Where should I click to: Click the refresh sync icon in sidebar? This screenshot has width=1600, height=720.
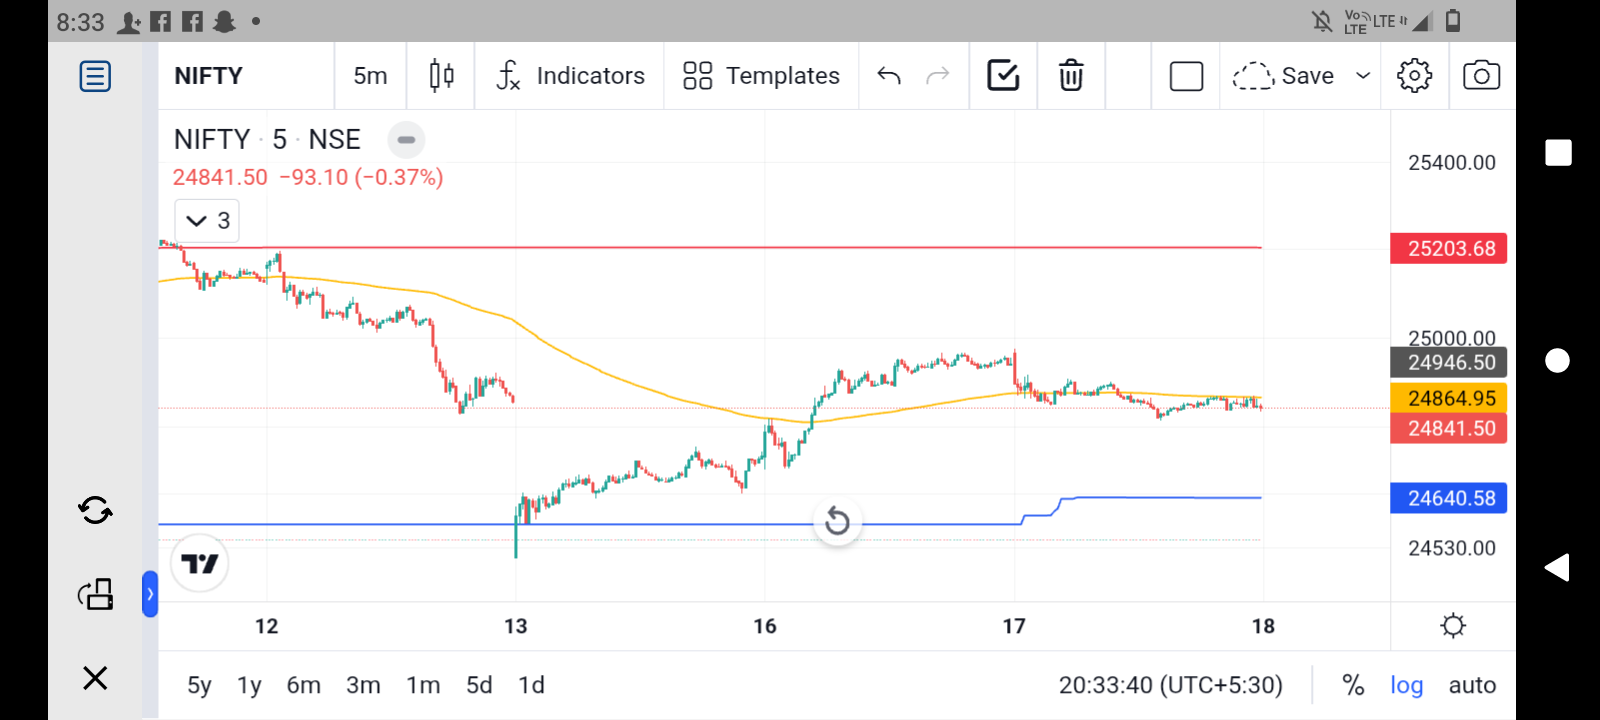[x=95, y=511]
